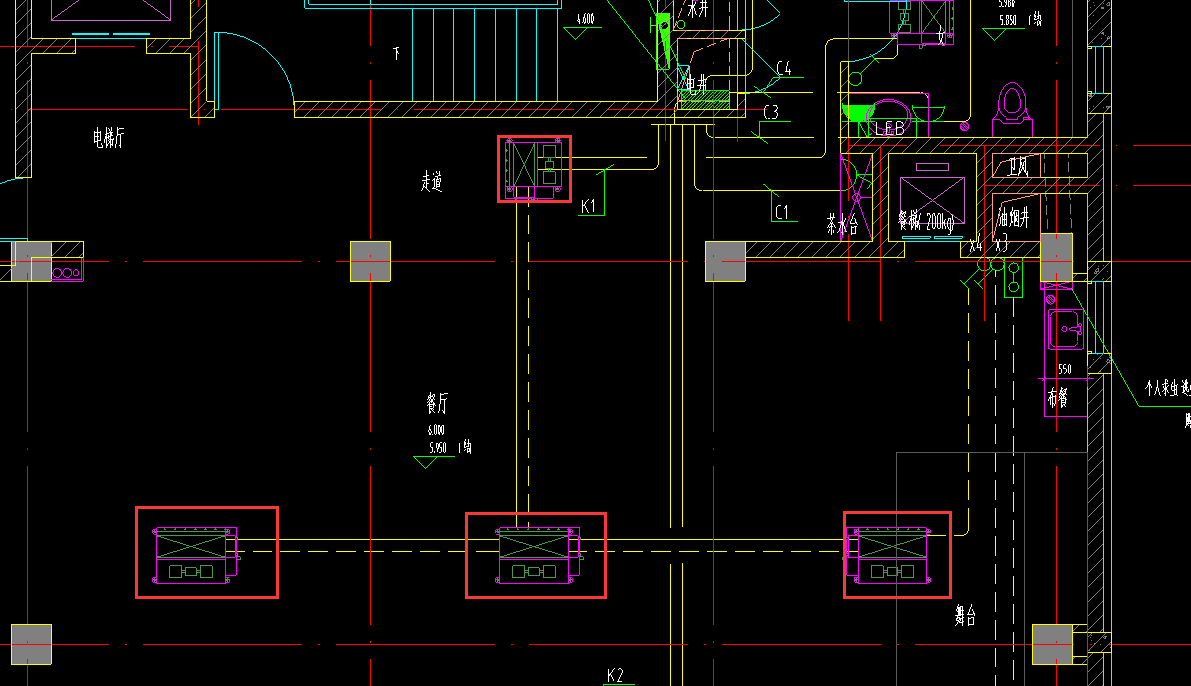Screen dimensions: 1191x686
Task: Select the crossed box symbol in 餐梯 shaft
Action: click(932, 200)
